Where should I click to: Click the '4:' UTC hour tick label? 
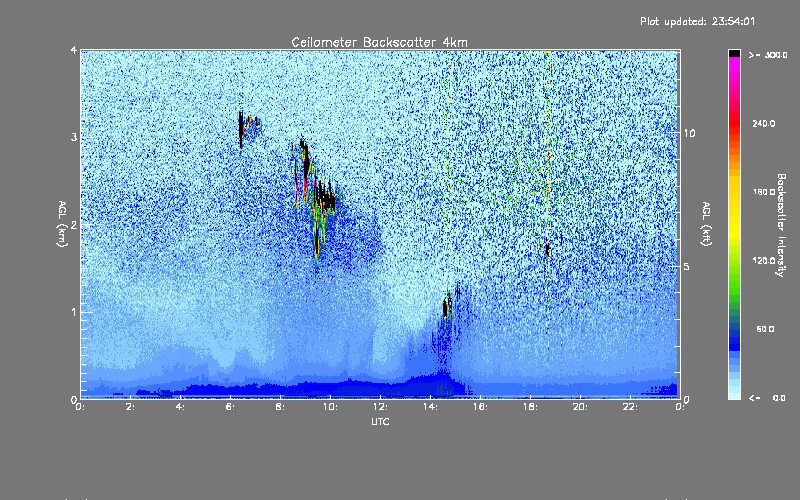click(x=181, y=407)
